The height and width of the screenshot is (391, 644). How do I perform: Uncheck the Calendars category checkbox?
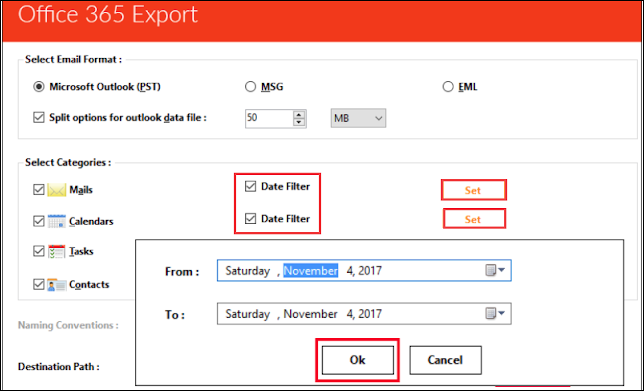pyautogui.click(x=39, y=221)
